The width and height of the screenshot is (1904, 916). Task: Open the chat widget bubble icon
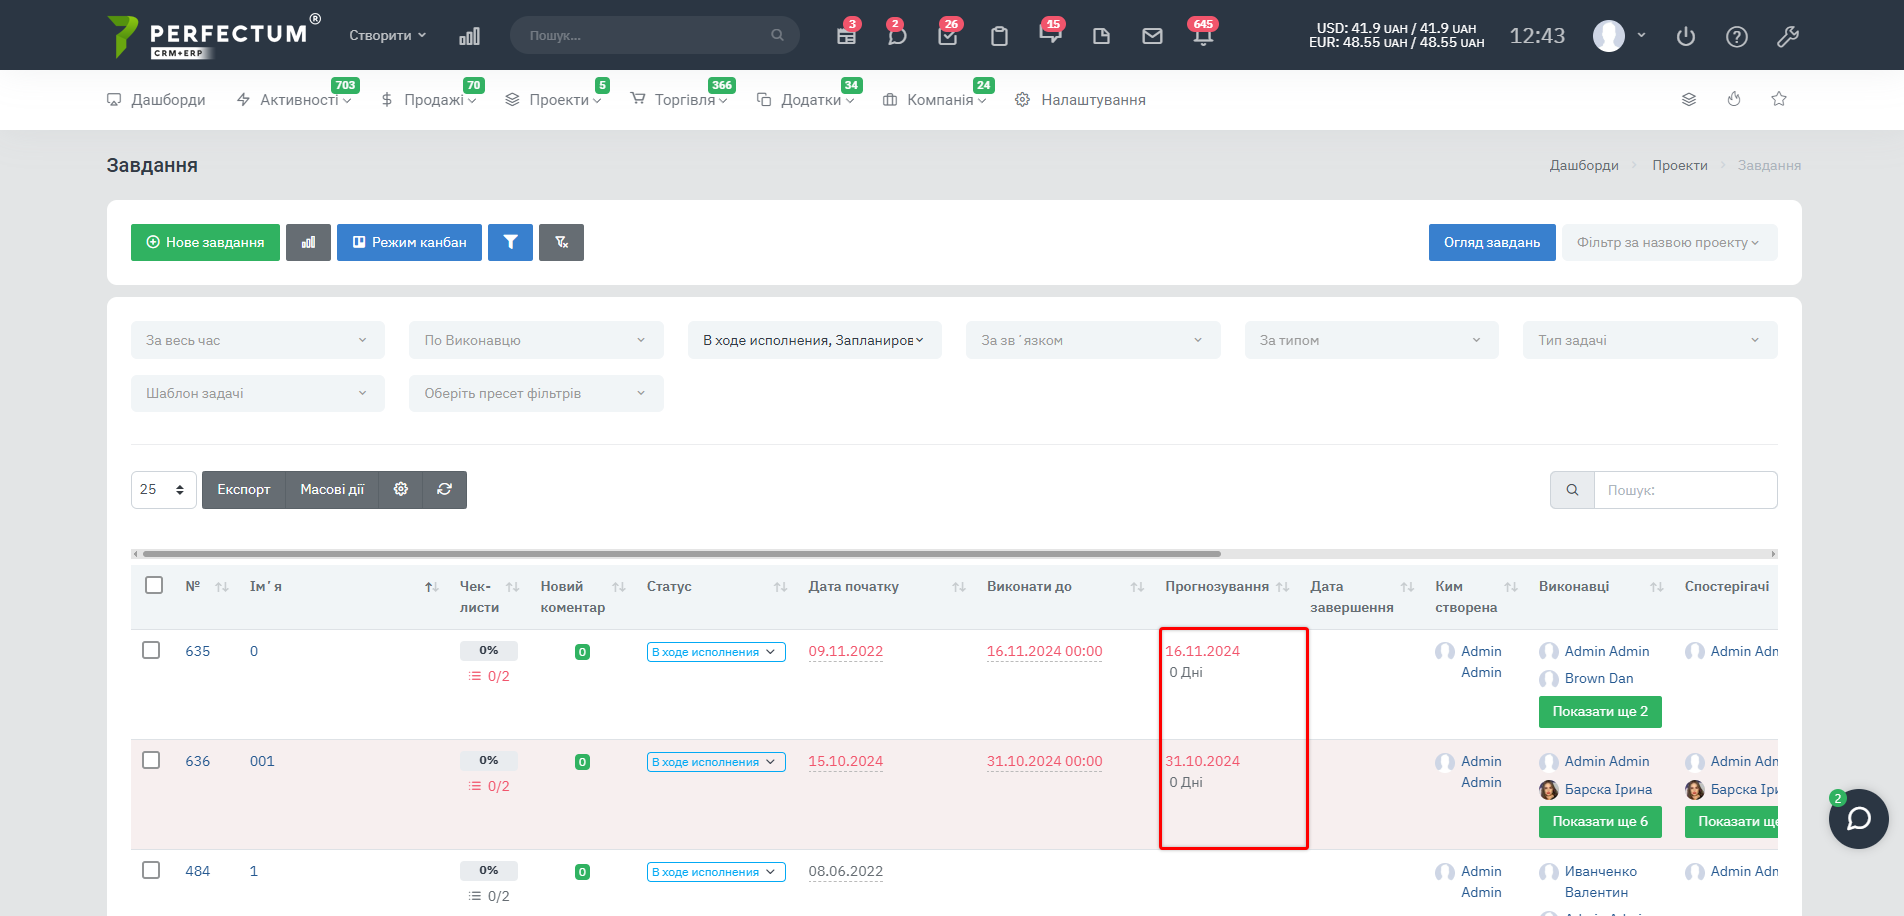1858,819
